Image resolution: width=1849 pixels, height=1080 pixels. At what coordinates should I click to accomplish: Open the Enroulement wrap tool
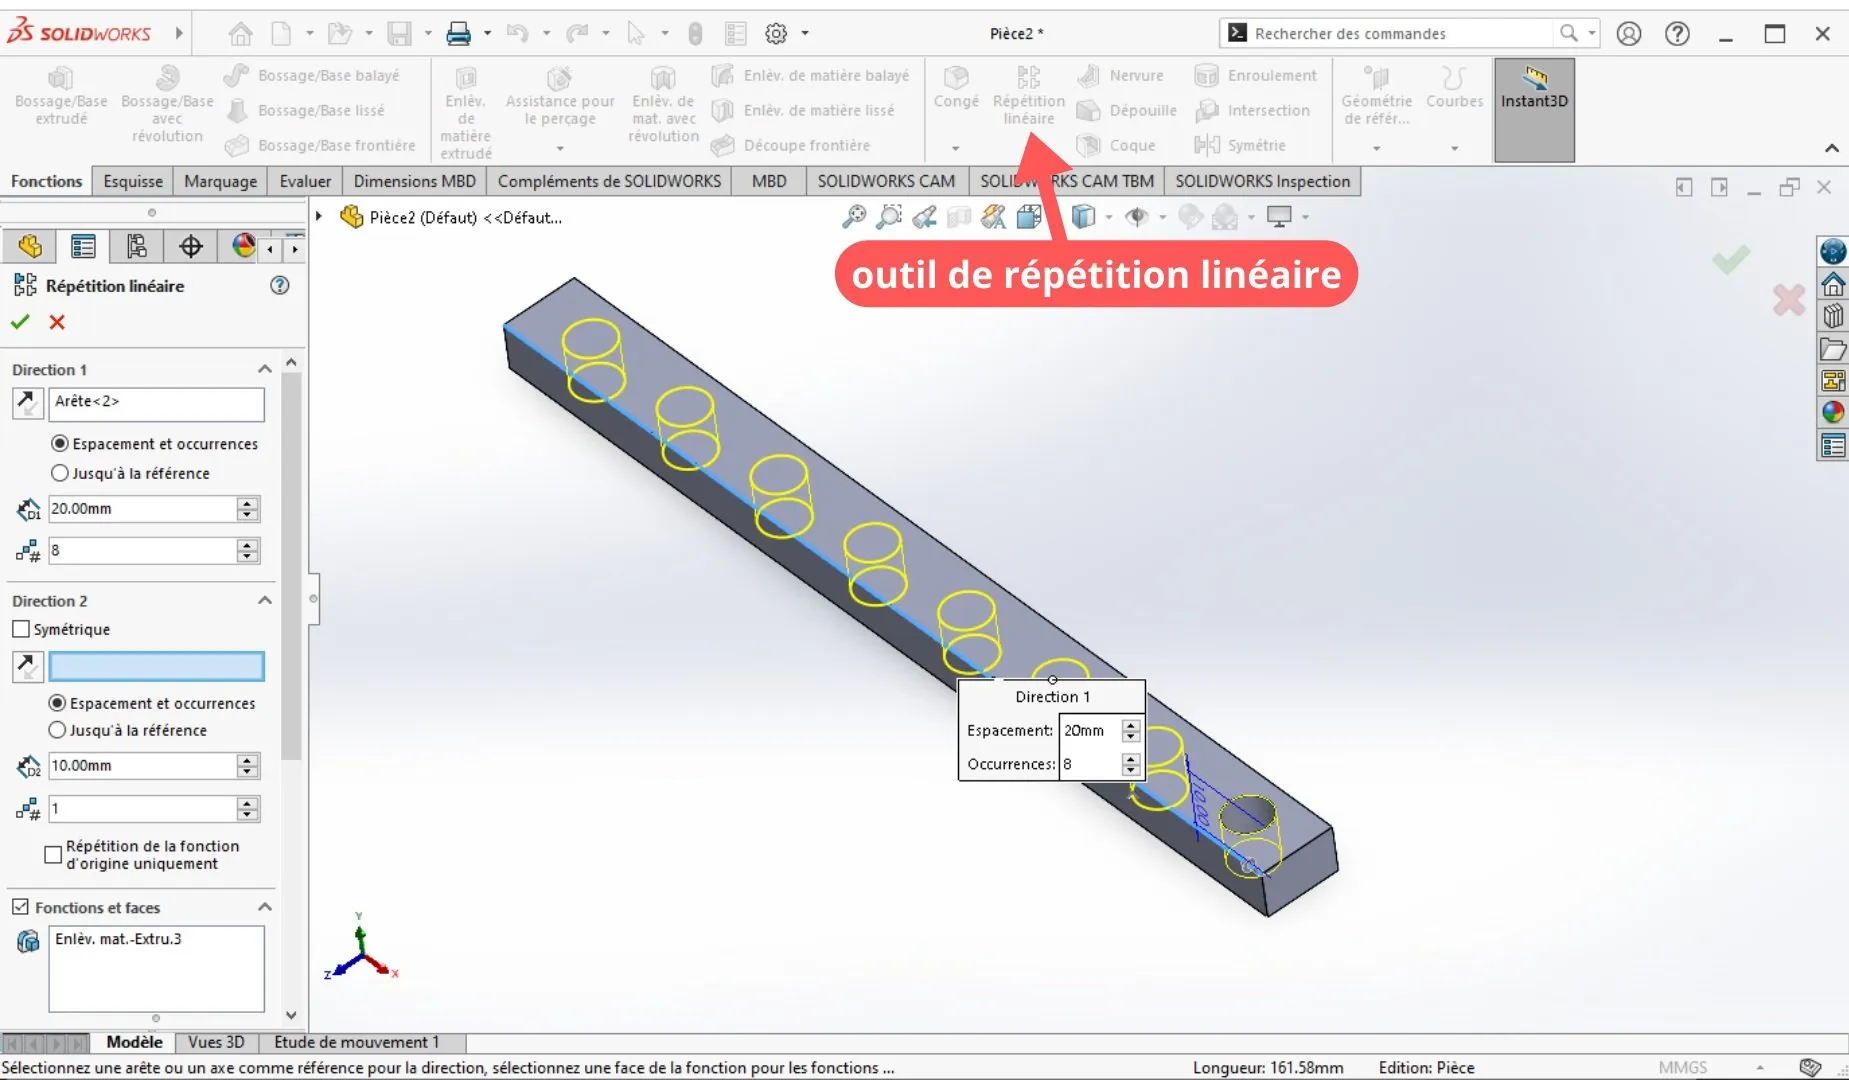coord(1256,75)
